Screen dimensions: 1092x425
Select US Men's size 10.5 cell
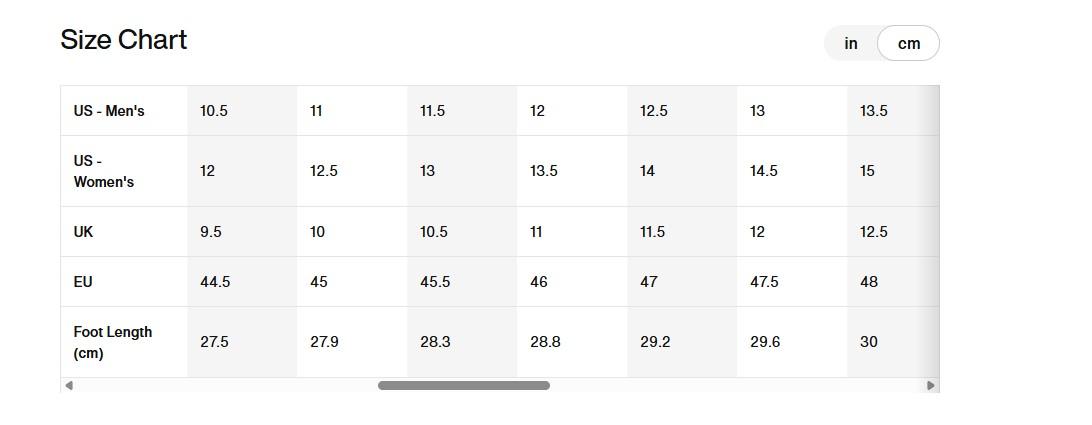click(x=214, y=111)
